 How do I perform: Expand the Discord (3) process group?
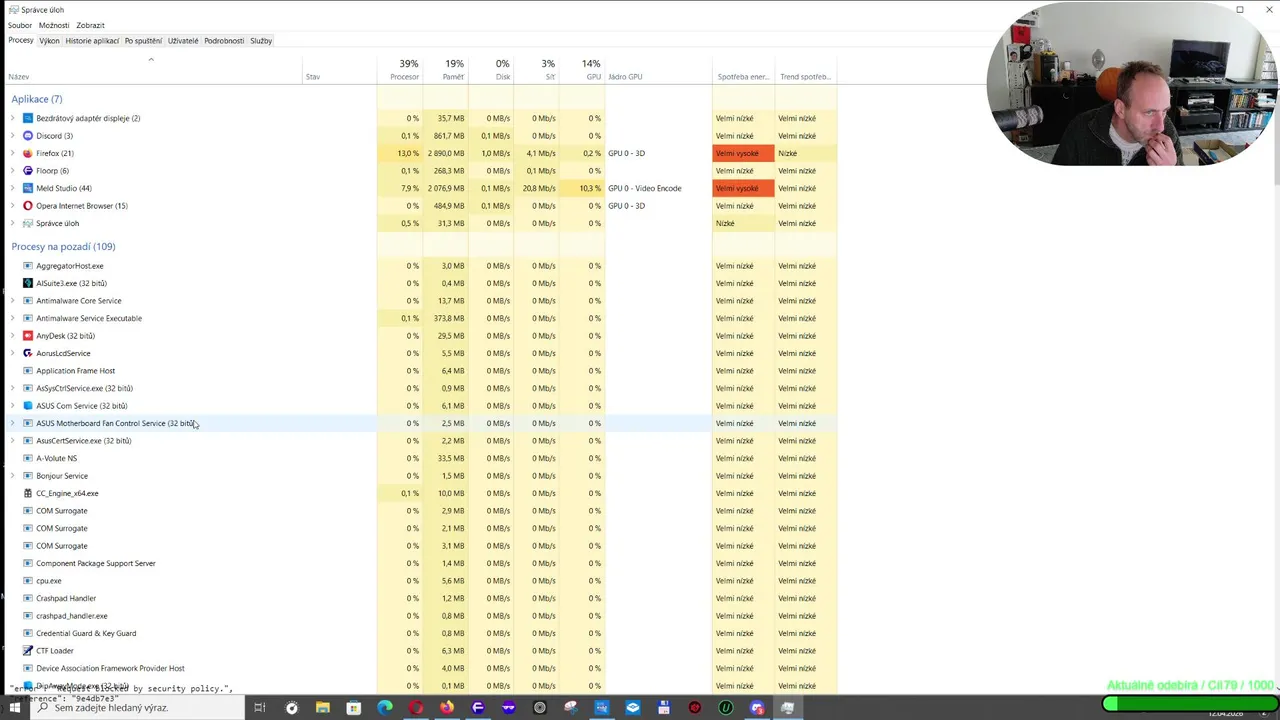pos(13,136)
